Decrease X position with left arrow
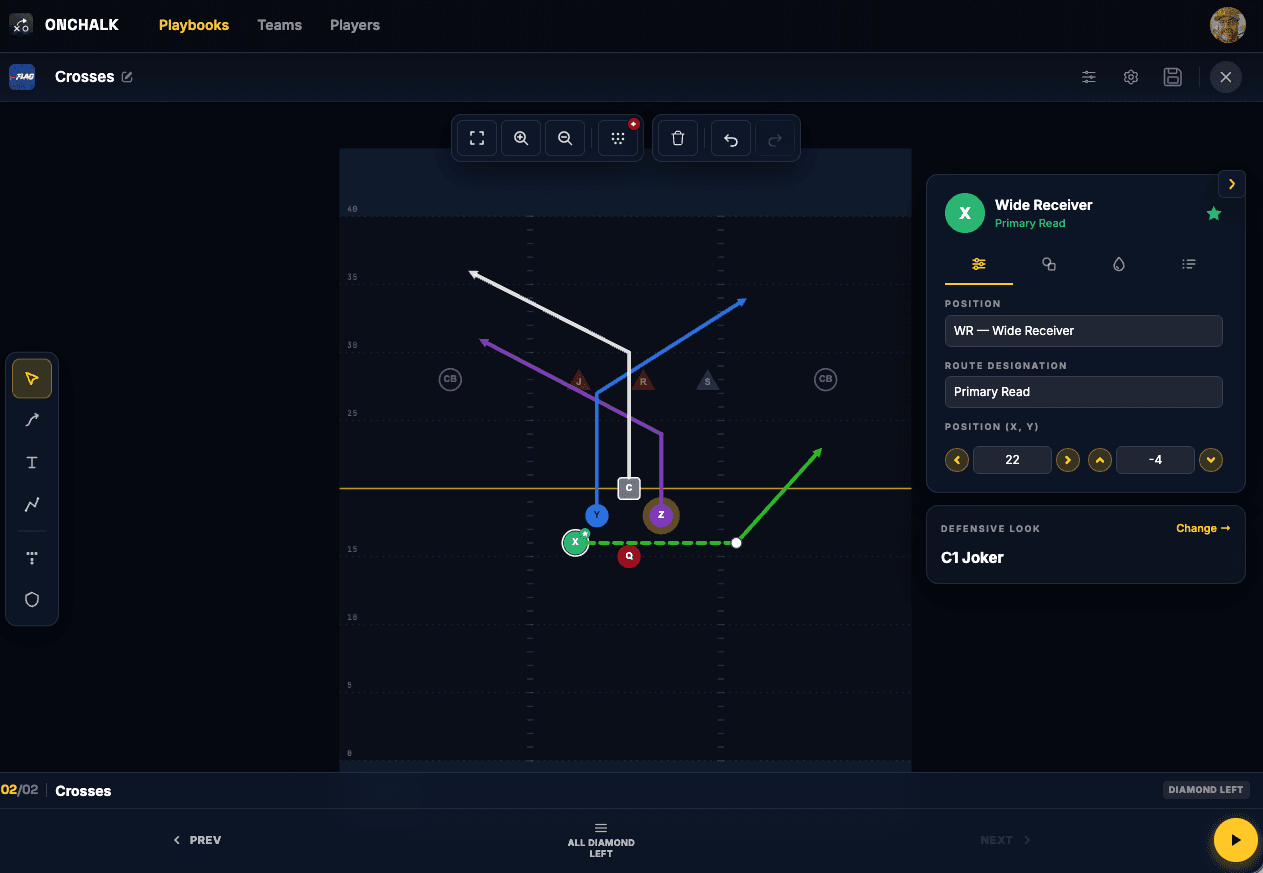The height and width of the screenshot is (873, 1263). tap(957, 460)
